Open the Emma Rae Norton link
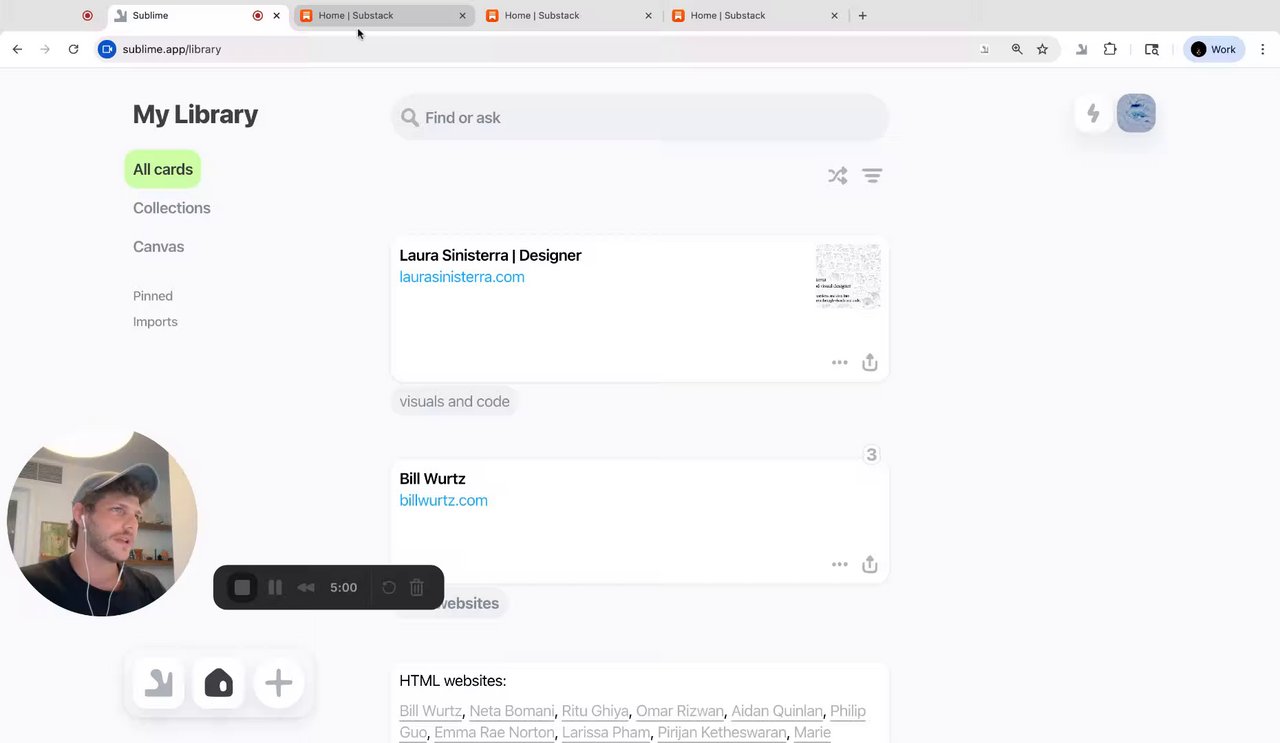Viewport: 1280px width, 743px height. 494,733
